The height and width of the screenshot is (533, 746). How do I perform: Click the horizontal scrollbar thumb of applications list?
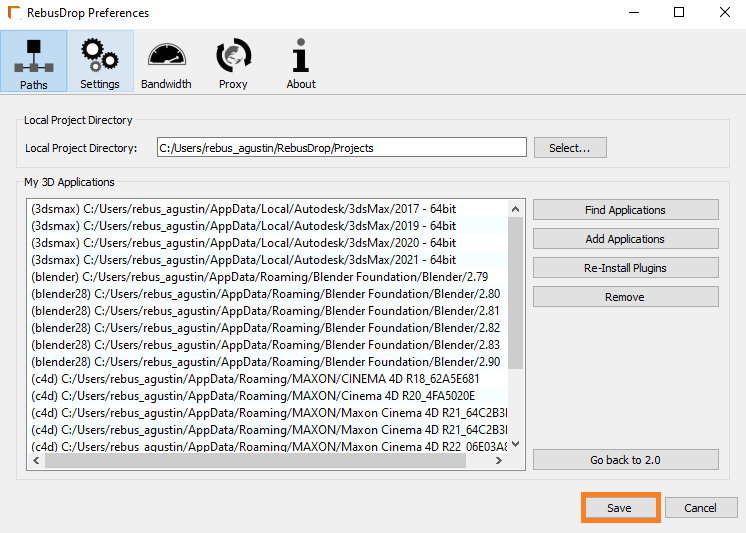coord(255,460)
